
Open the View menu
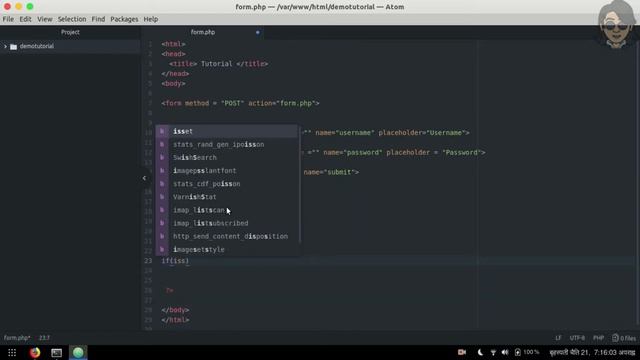click(44, 19)
